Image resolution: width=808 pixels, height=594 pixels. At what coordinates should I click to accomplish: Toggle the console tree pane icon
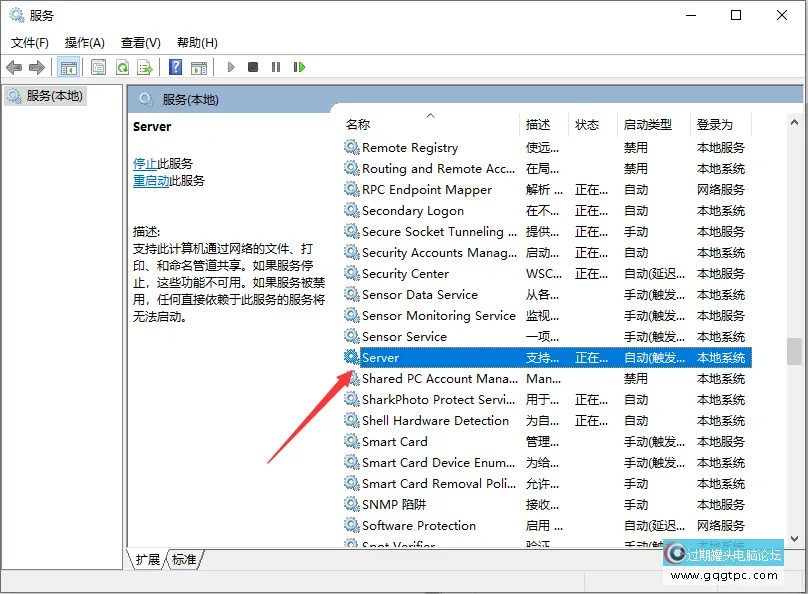pyautogui.click(x=68, y=67)
